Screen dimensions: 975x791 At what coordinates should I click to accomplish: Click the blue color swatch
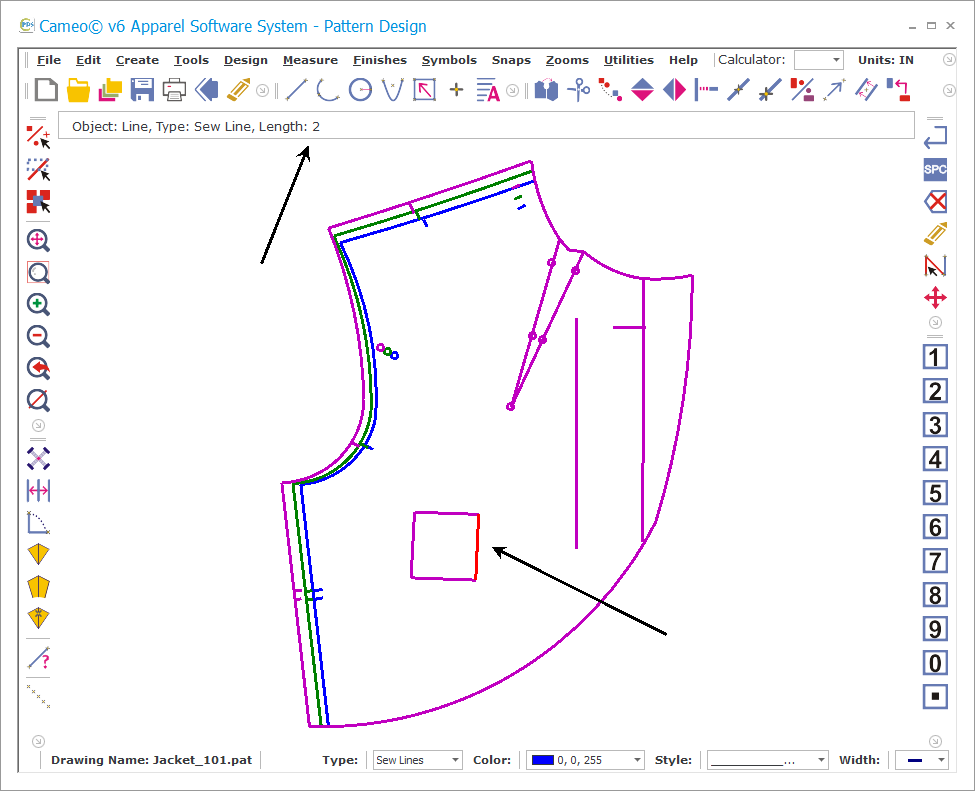tap(542, 760)
